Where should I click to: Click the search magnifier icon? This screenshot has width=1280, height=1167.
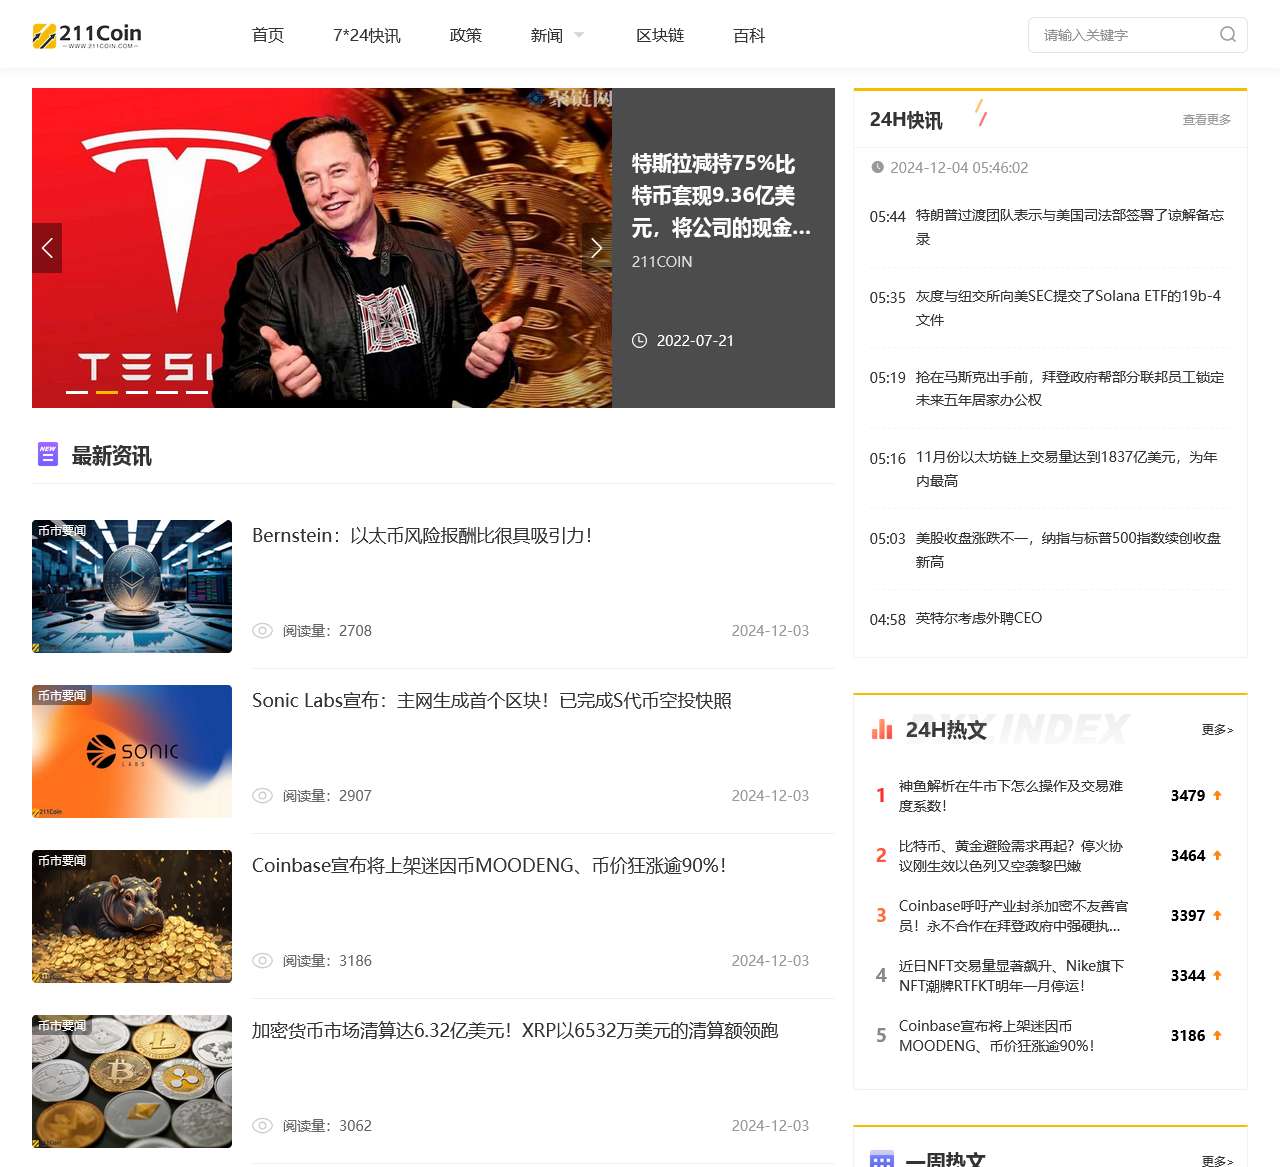1228,34
